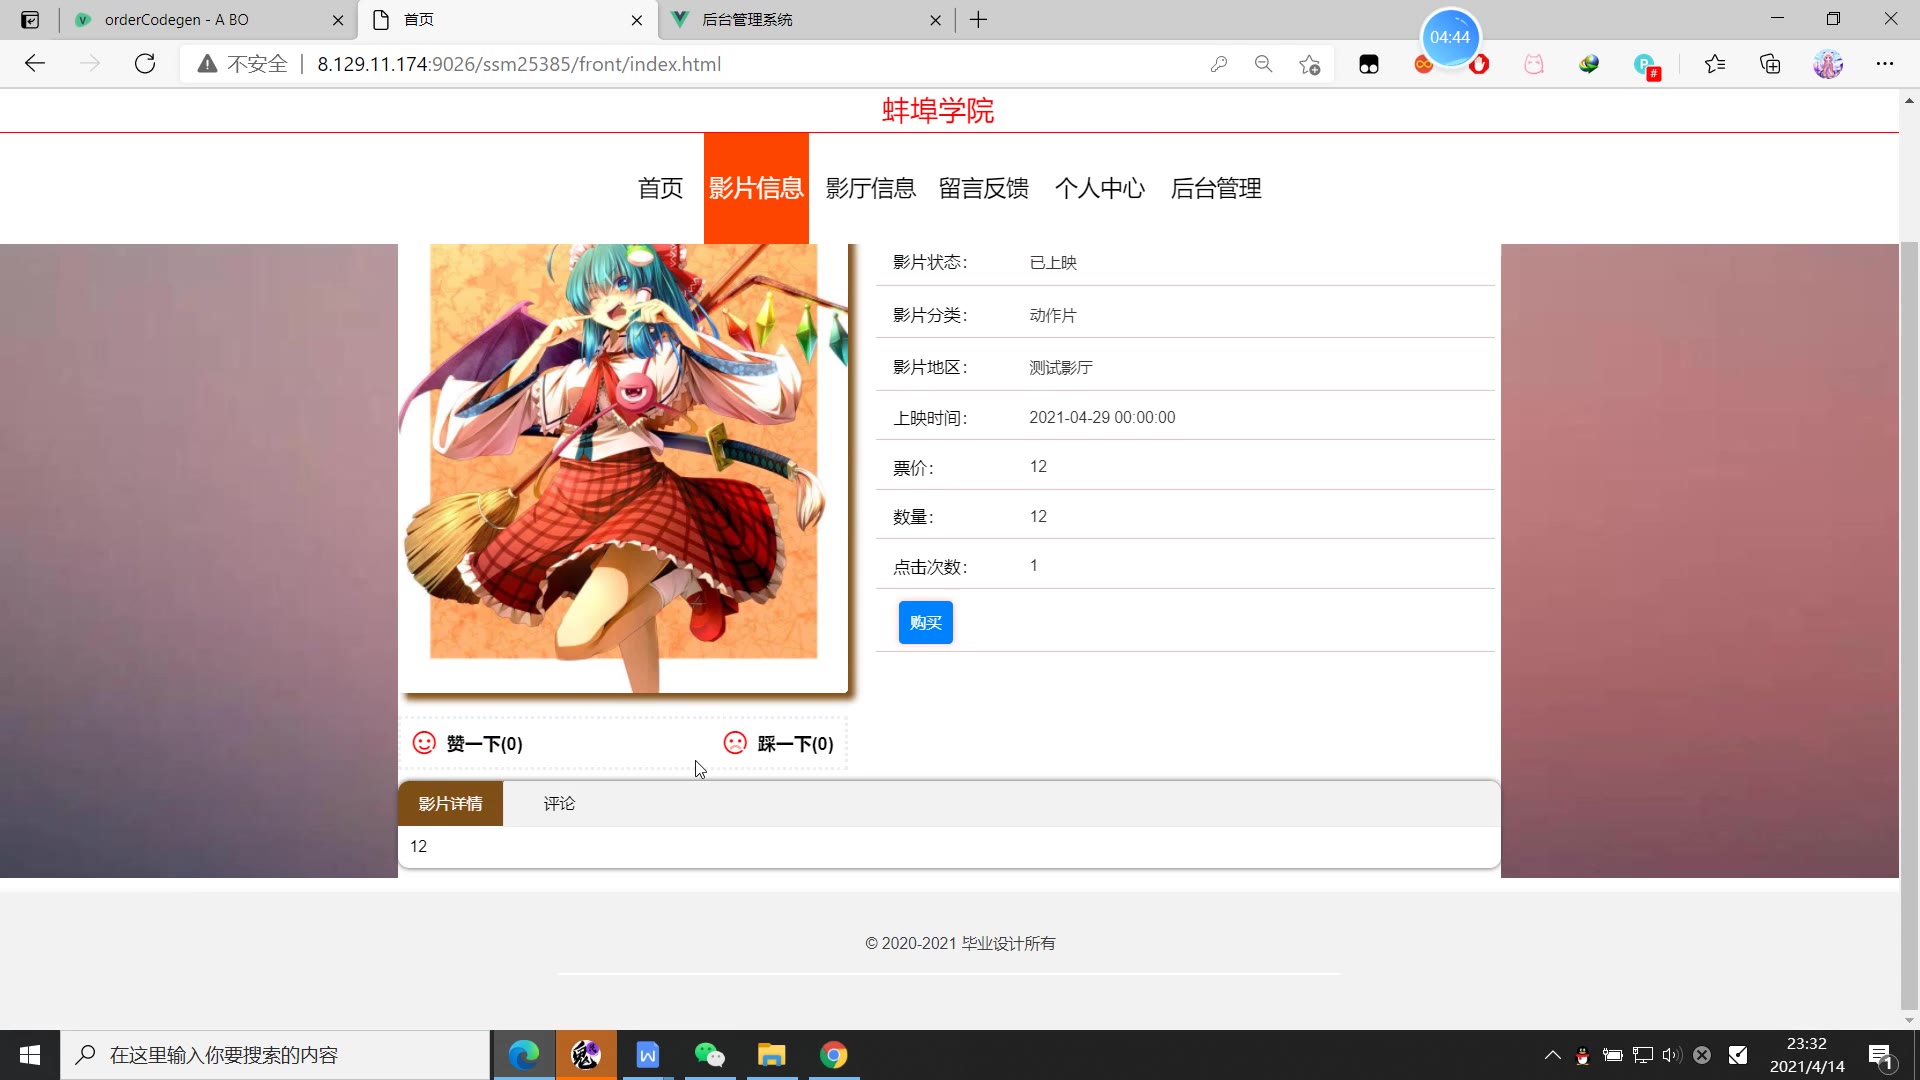The width and height of the screenshot is (1920, 1080).
Task: Open 个人中心 navigation item
Action: tap(1099, 188)
